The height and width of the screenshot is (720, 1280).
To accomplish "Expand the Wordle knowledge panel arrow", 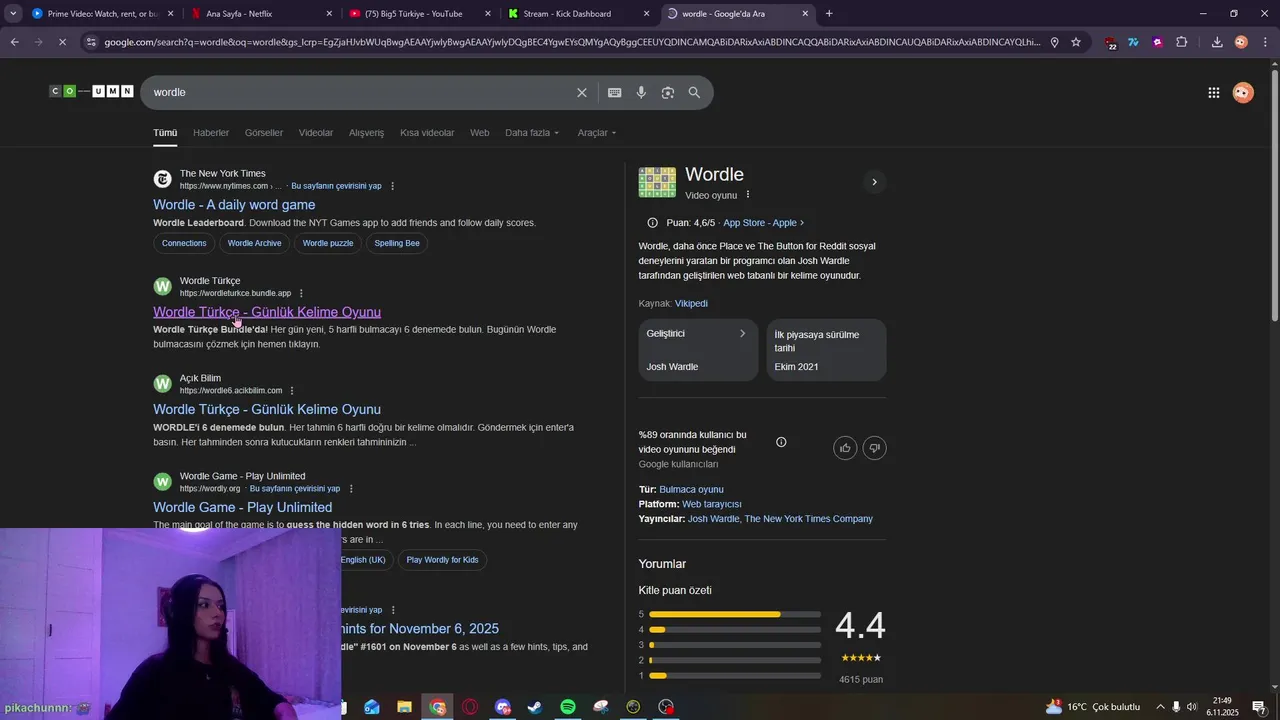I will [874, 182].
